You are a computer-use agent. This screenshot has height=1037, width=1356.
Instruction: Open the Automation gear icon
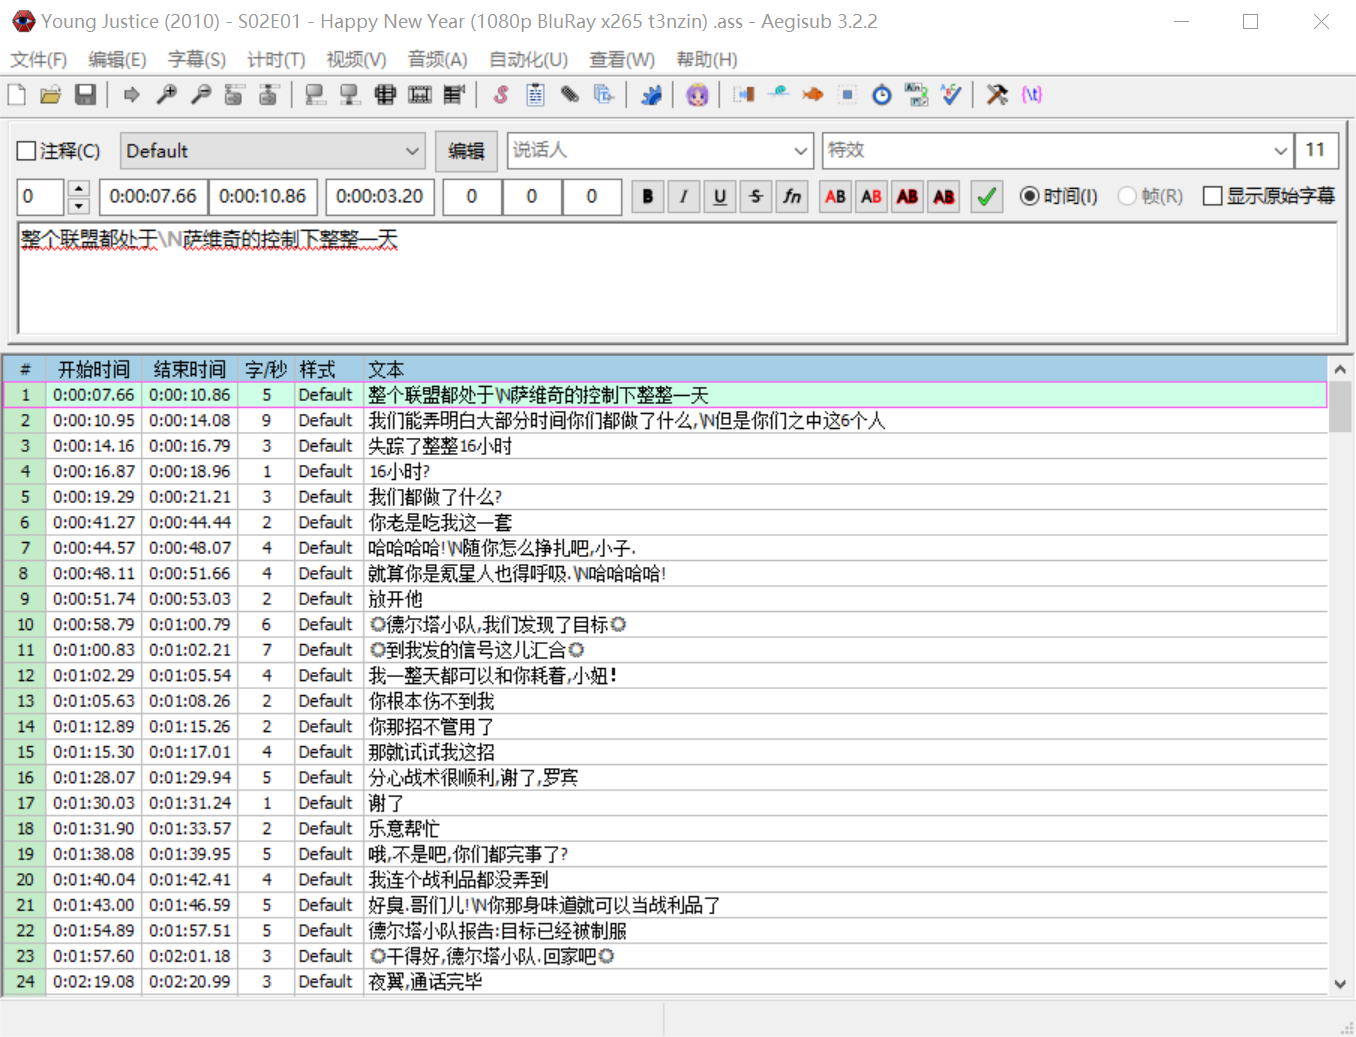[651, 95]
